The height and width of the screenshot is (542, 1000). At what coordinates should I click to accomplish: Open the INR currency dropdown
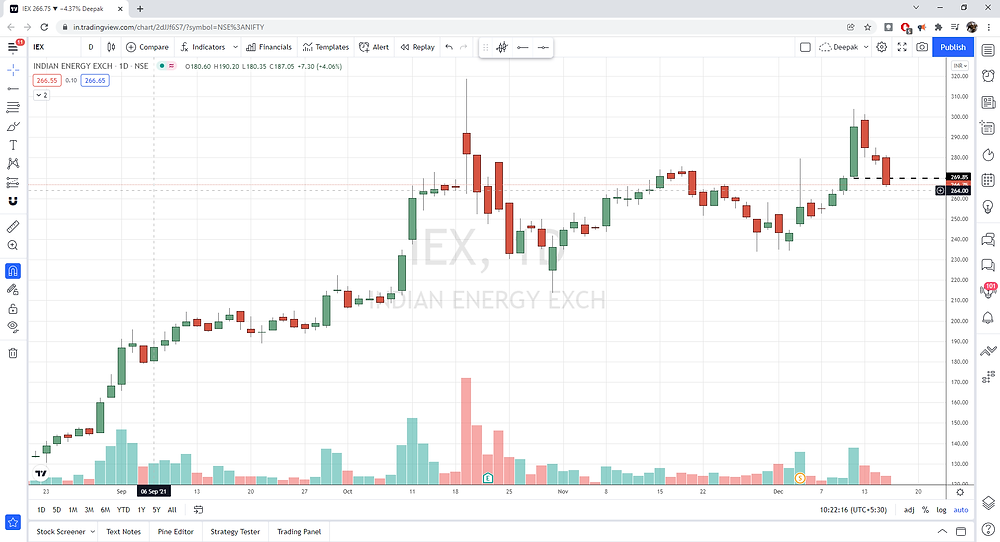[x=960, y=66]
